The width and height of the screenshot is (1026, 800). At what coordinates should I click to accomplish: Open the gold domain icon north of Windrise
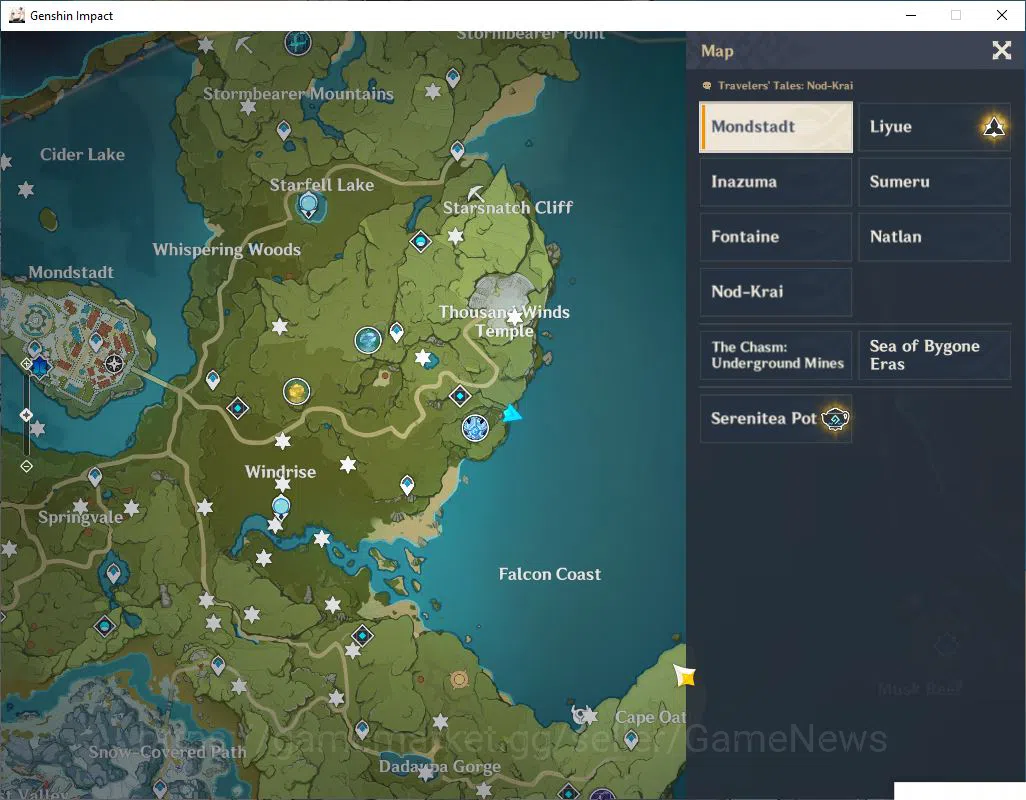[x=296, y=391]
